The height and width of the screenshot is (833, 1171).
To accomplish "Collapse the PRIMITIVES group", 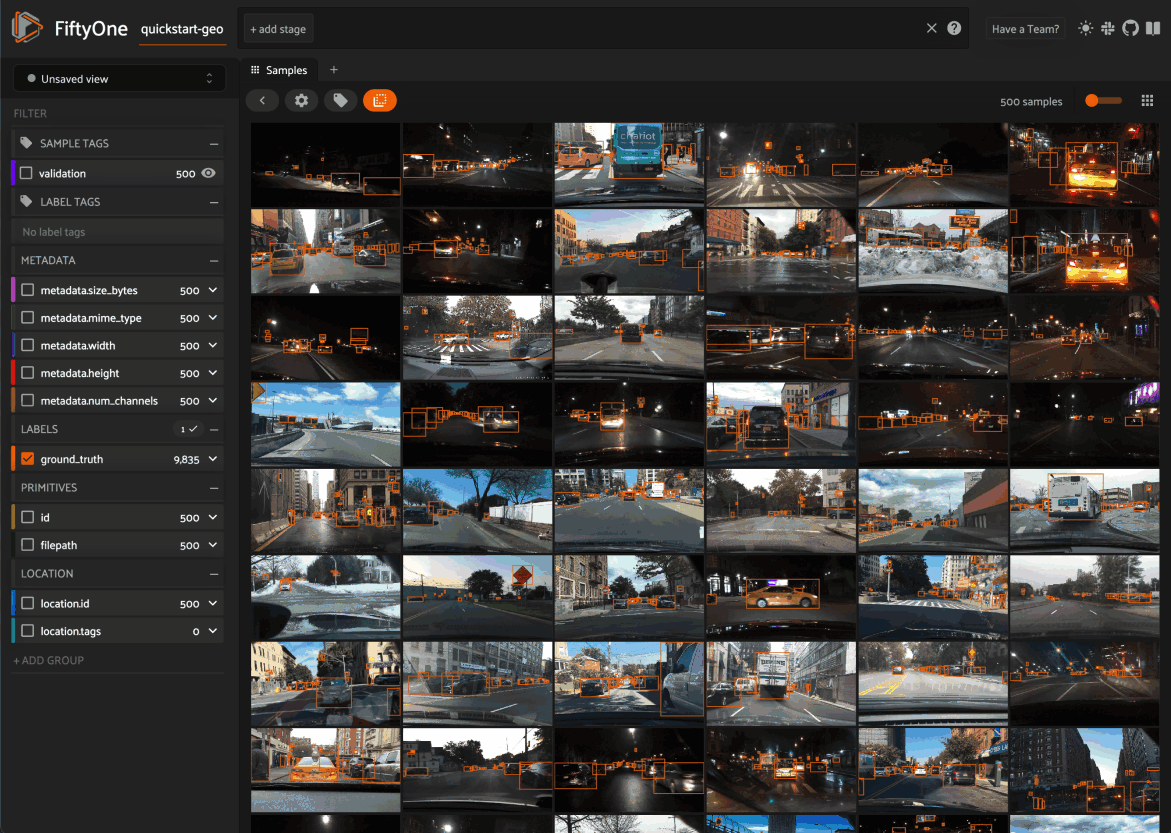I will (214, 488).
